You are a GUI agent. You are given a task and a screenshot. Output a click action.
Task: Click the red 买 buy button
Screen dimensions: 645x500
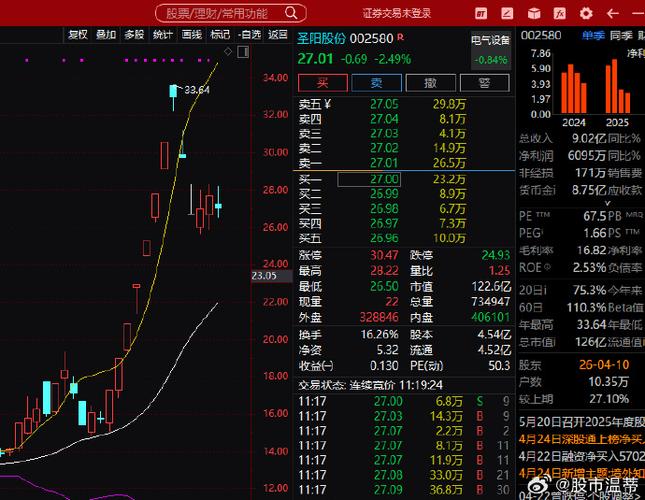click(x=322, y=83)
